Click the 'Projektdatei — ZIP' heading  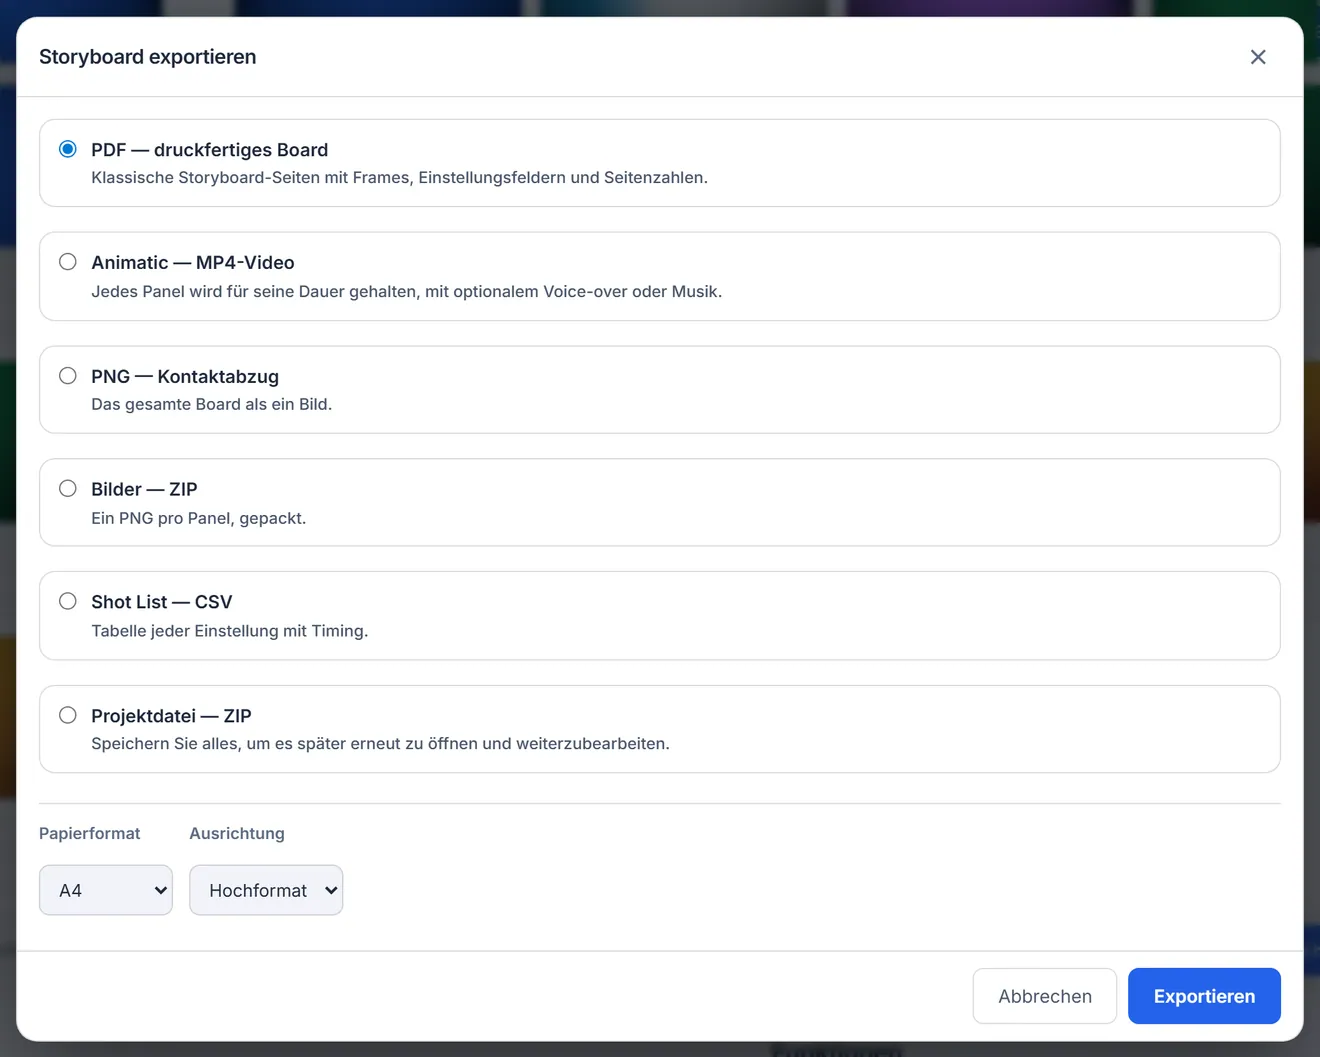172,716
